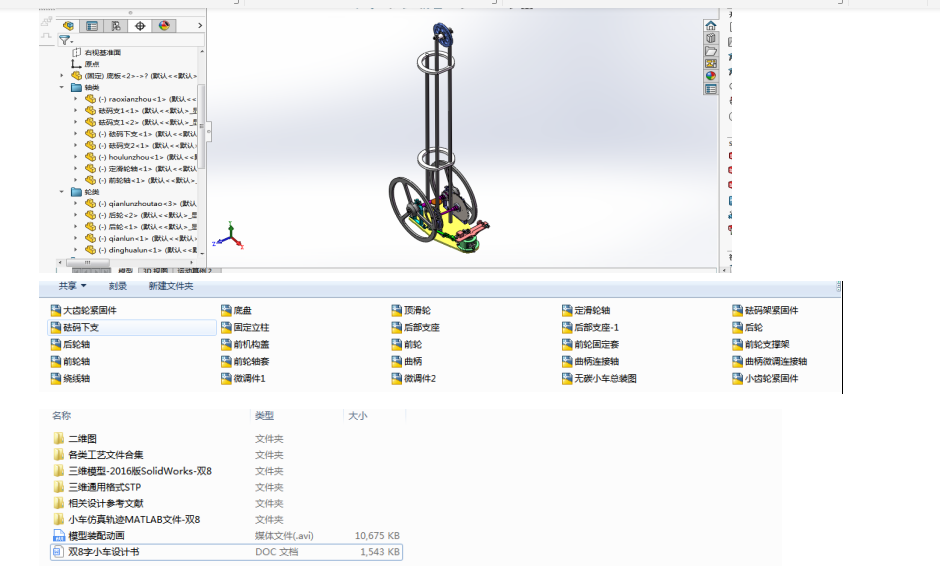Select the 前轮轴<1> component in tree
The width and height of the screenshot is (940, 566).
(141, 180)
